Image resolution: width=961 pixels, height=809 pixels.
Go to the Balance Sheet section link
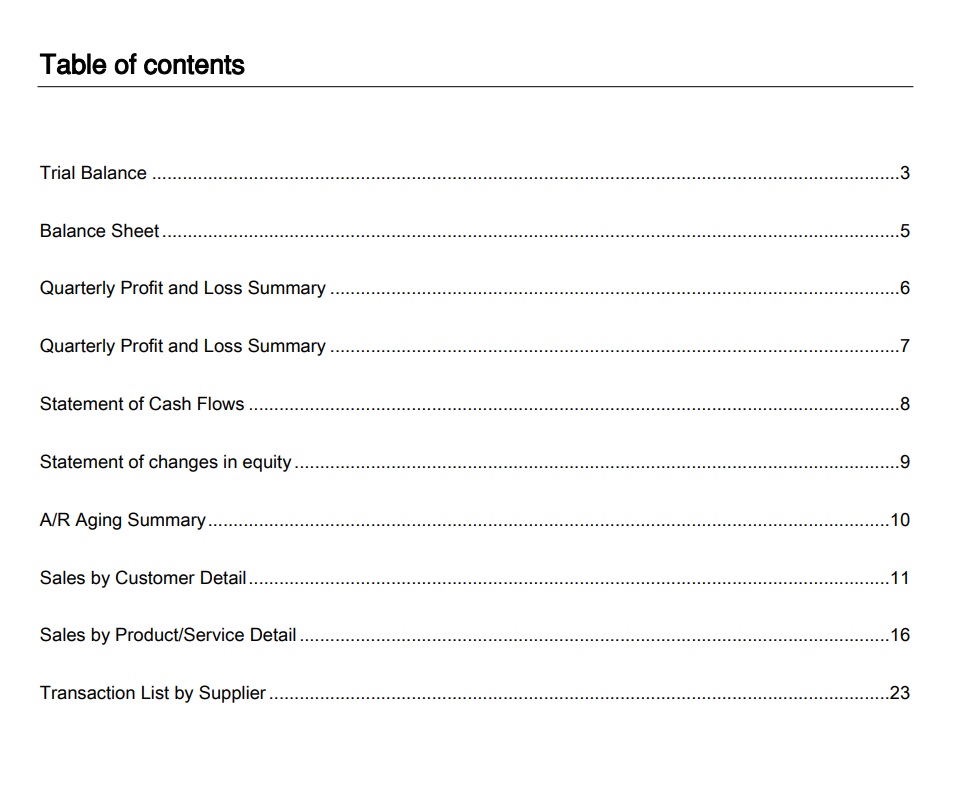pyautogui.click(x=99, y=231)
